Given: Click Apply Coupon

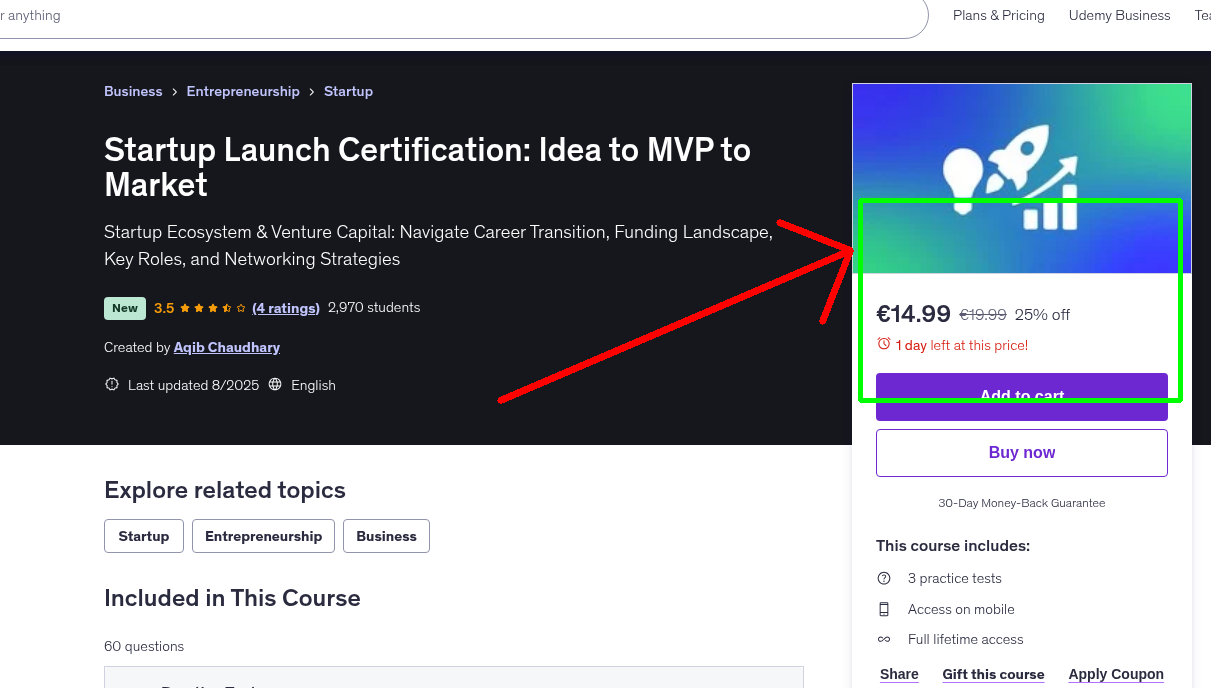Looking at the screenshot, I should pos(1116,674).
